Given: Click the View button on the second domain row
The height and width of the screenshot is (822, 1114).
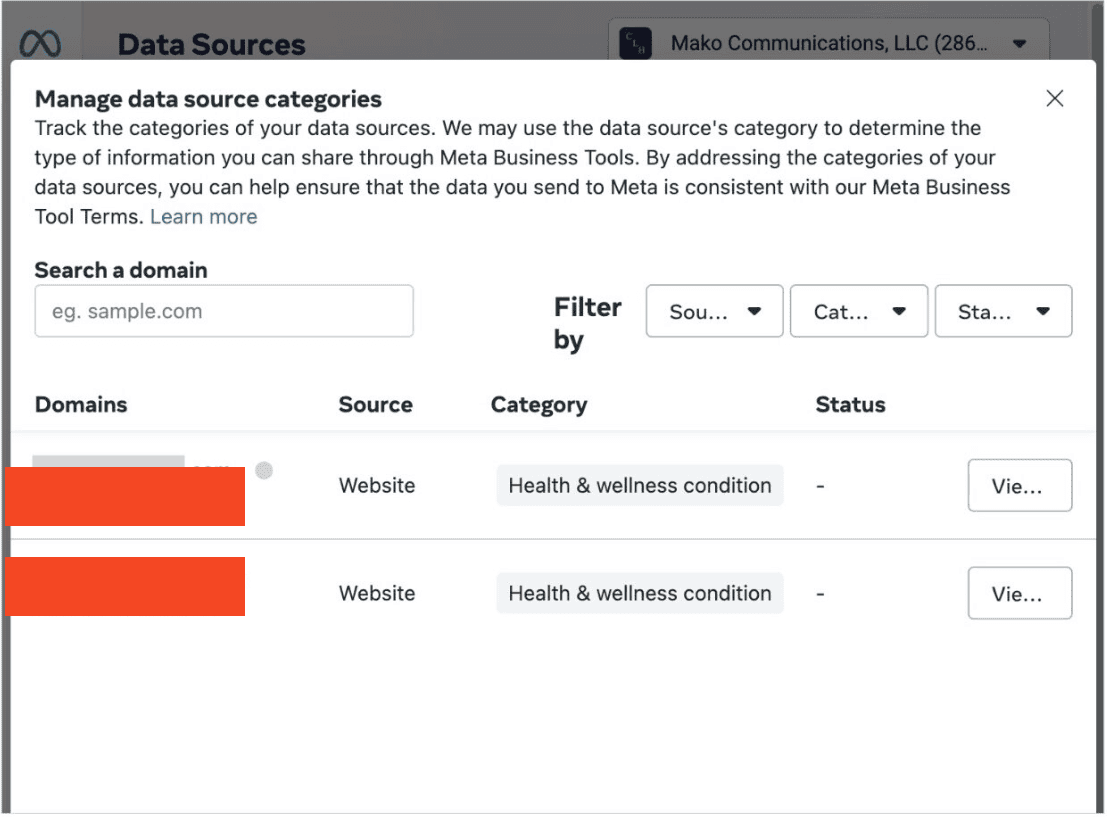Looking at the screenshot, I should pyautogui.click(x=1020, y=593).
